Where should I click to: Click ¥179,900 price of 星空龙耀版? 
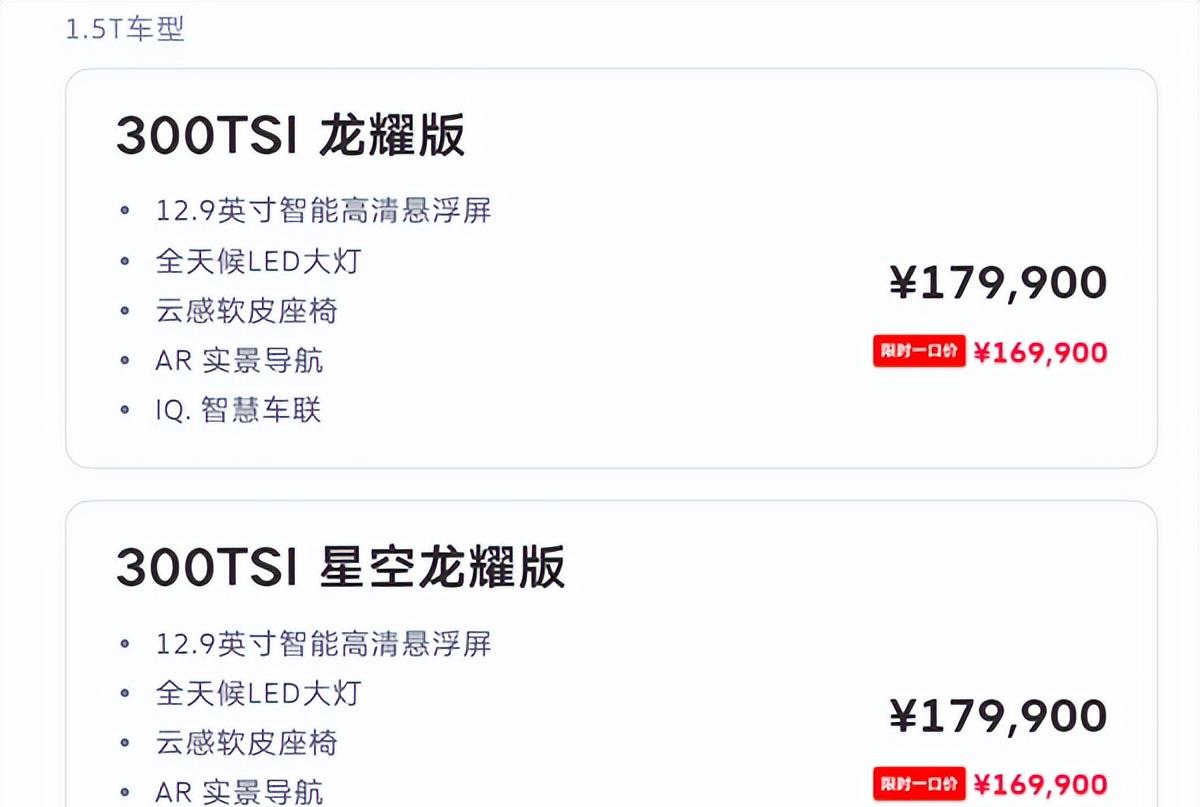pos(998,715)
